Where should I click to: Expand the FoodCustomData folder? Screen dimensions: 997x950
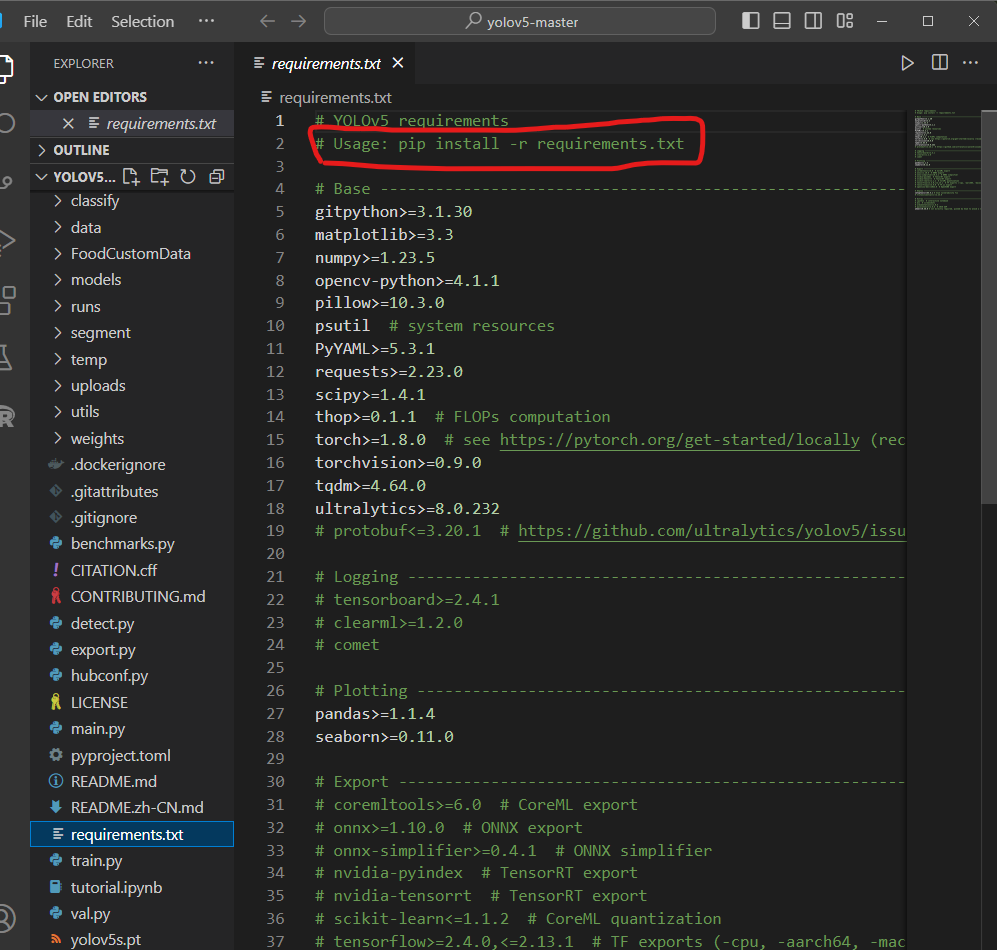(x=130, y=254)
